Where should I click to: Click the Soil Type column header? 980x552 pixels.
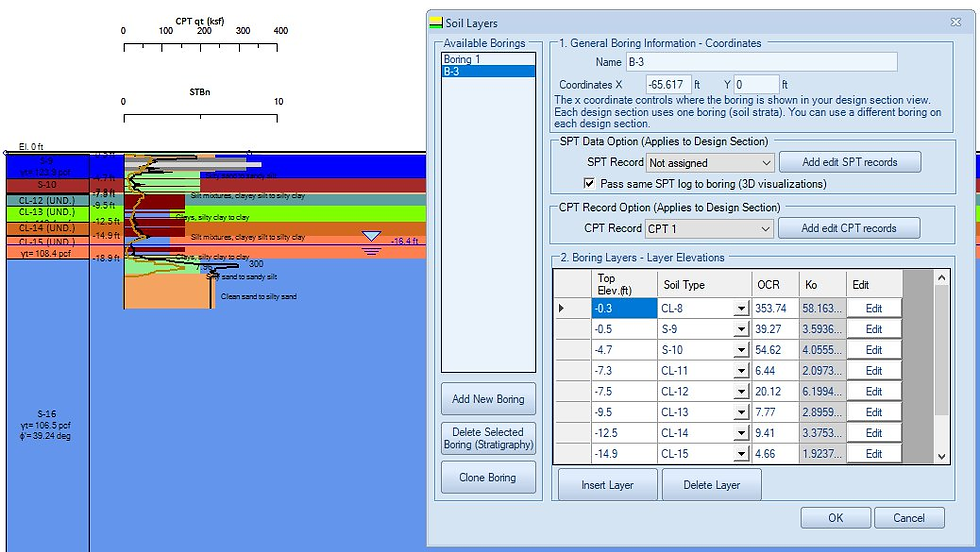(x=704, y=284)
